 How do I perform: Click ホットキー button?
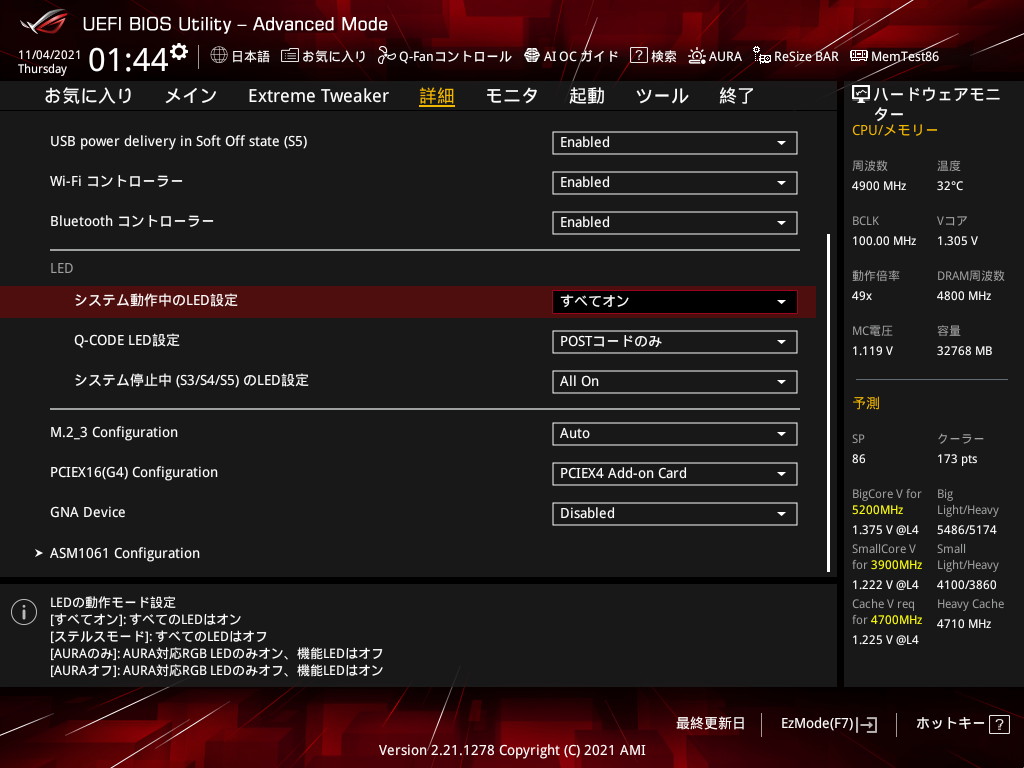click(962, 724)
